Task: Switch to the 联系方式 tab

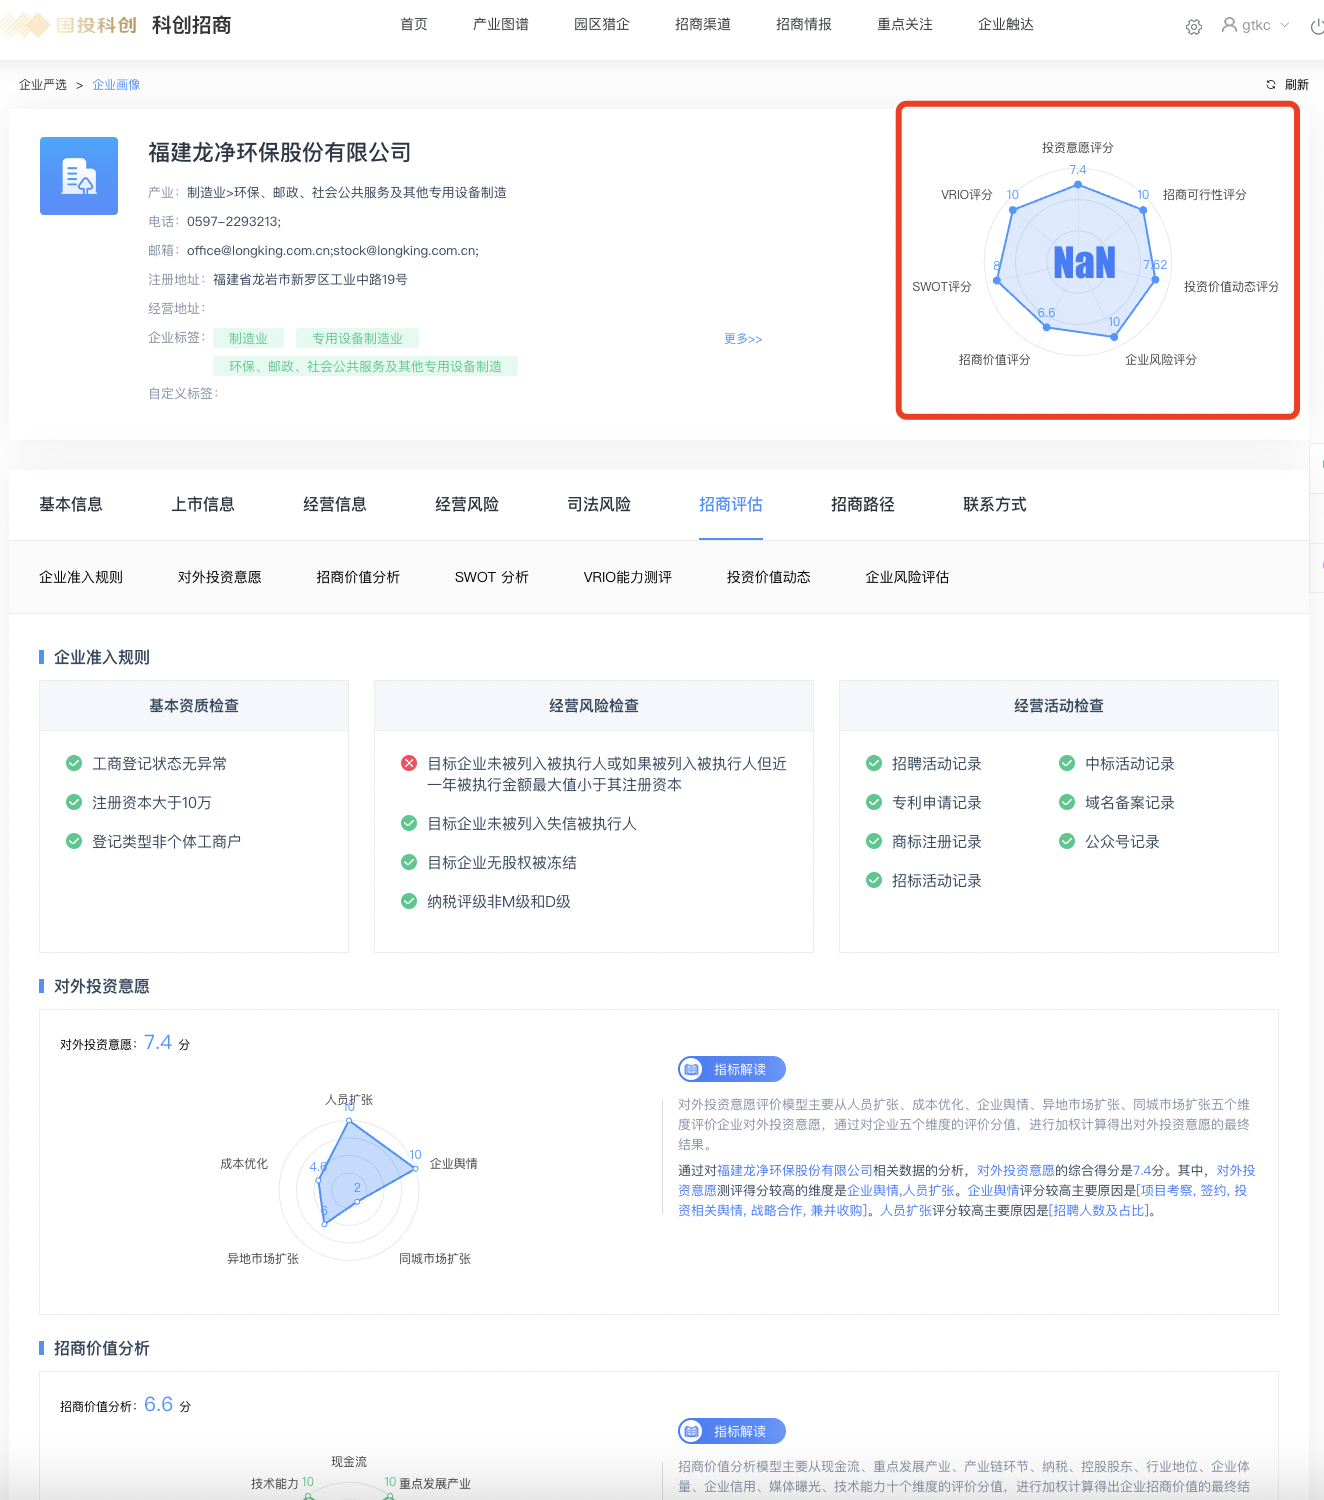Action: click(x=995, y=505)
